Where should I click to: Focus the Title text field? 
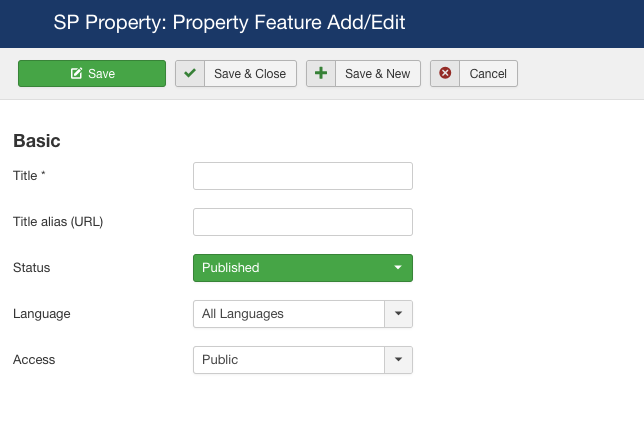pos(303,176)
